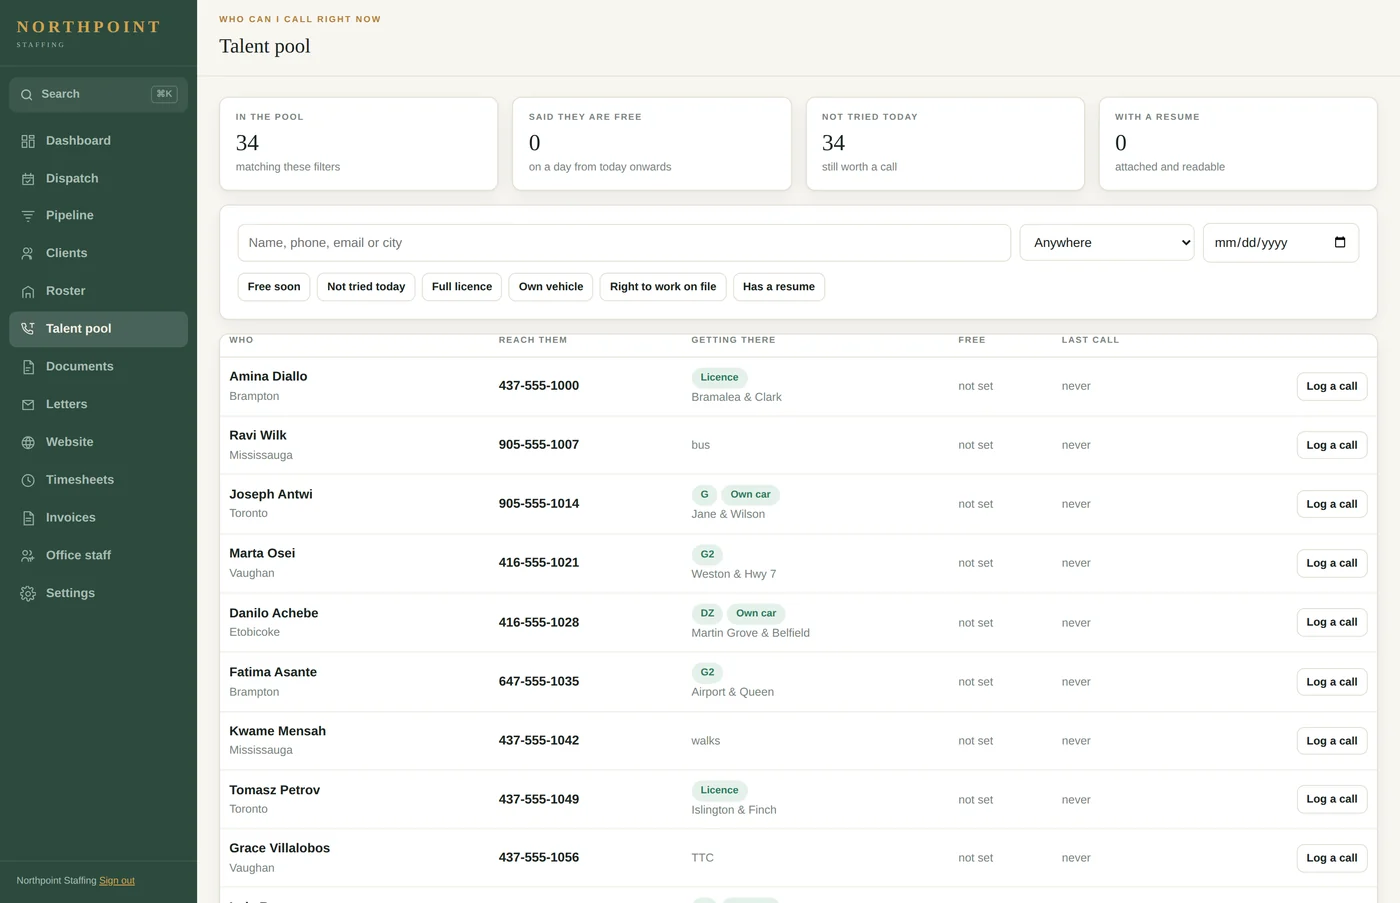Open Dashboard from the sidebar
The width and height of the screenshot is (1400, 903).
(x=98, y=141)
